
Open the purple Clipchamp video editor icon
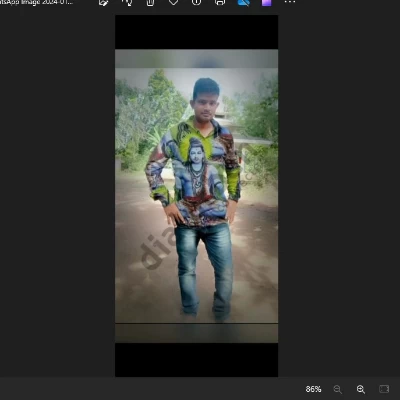point(266,2)
